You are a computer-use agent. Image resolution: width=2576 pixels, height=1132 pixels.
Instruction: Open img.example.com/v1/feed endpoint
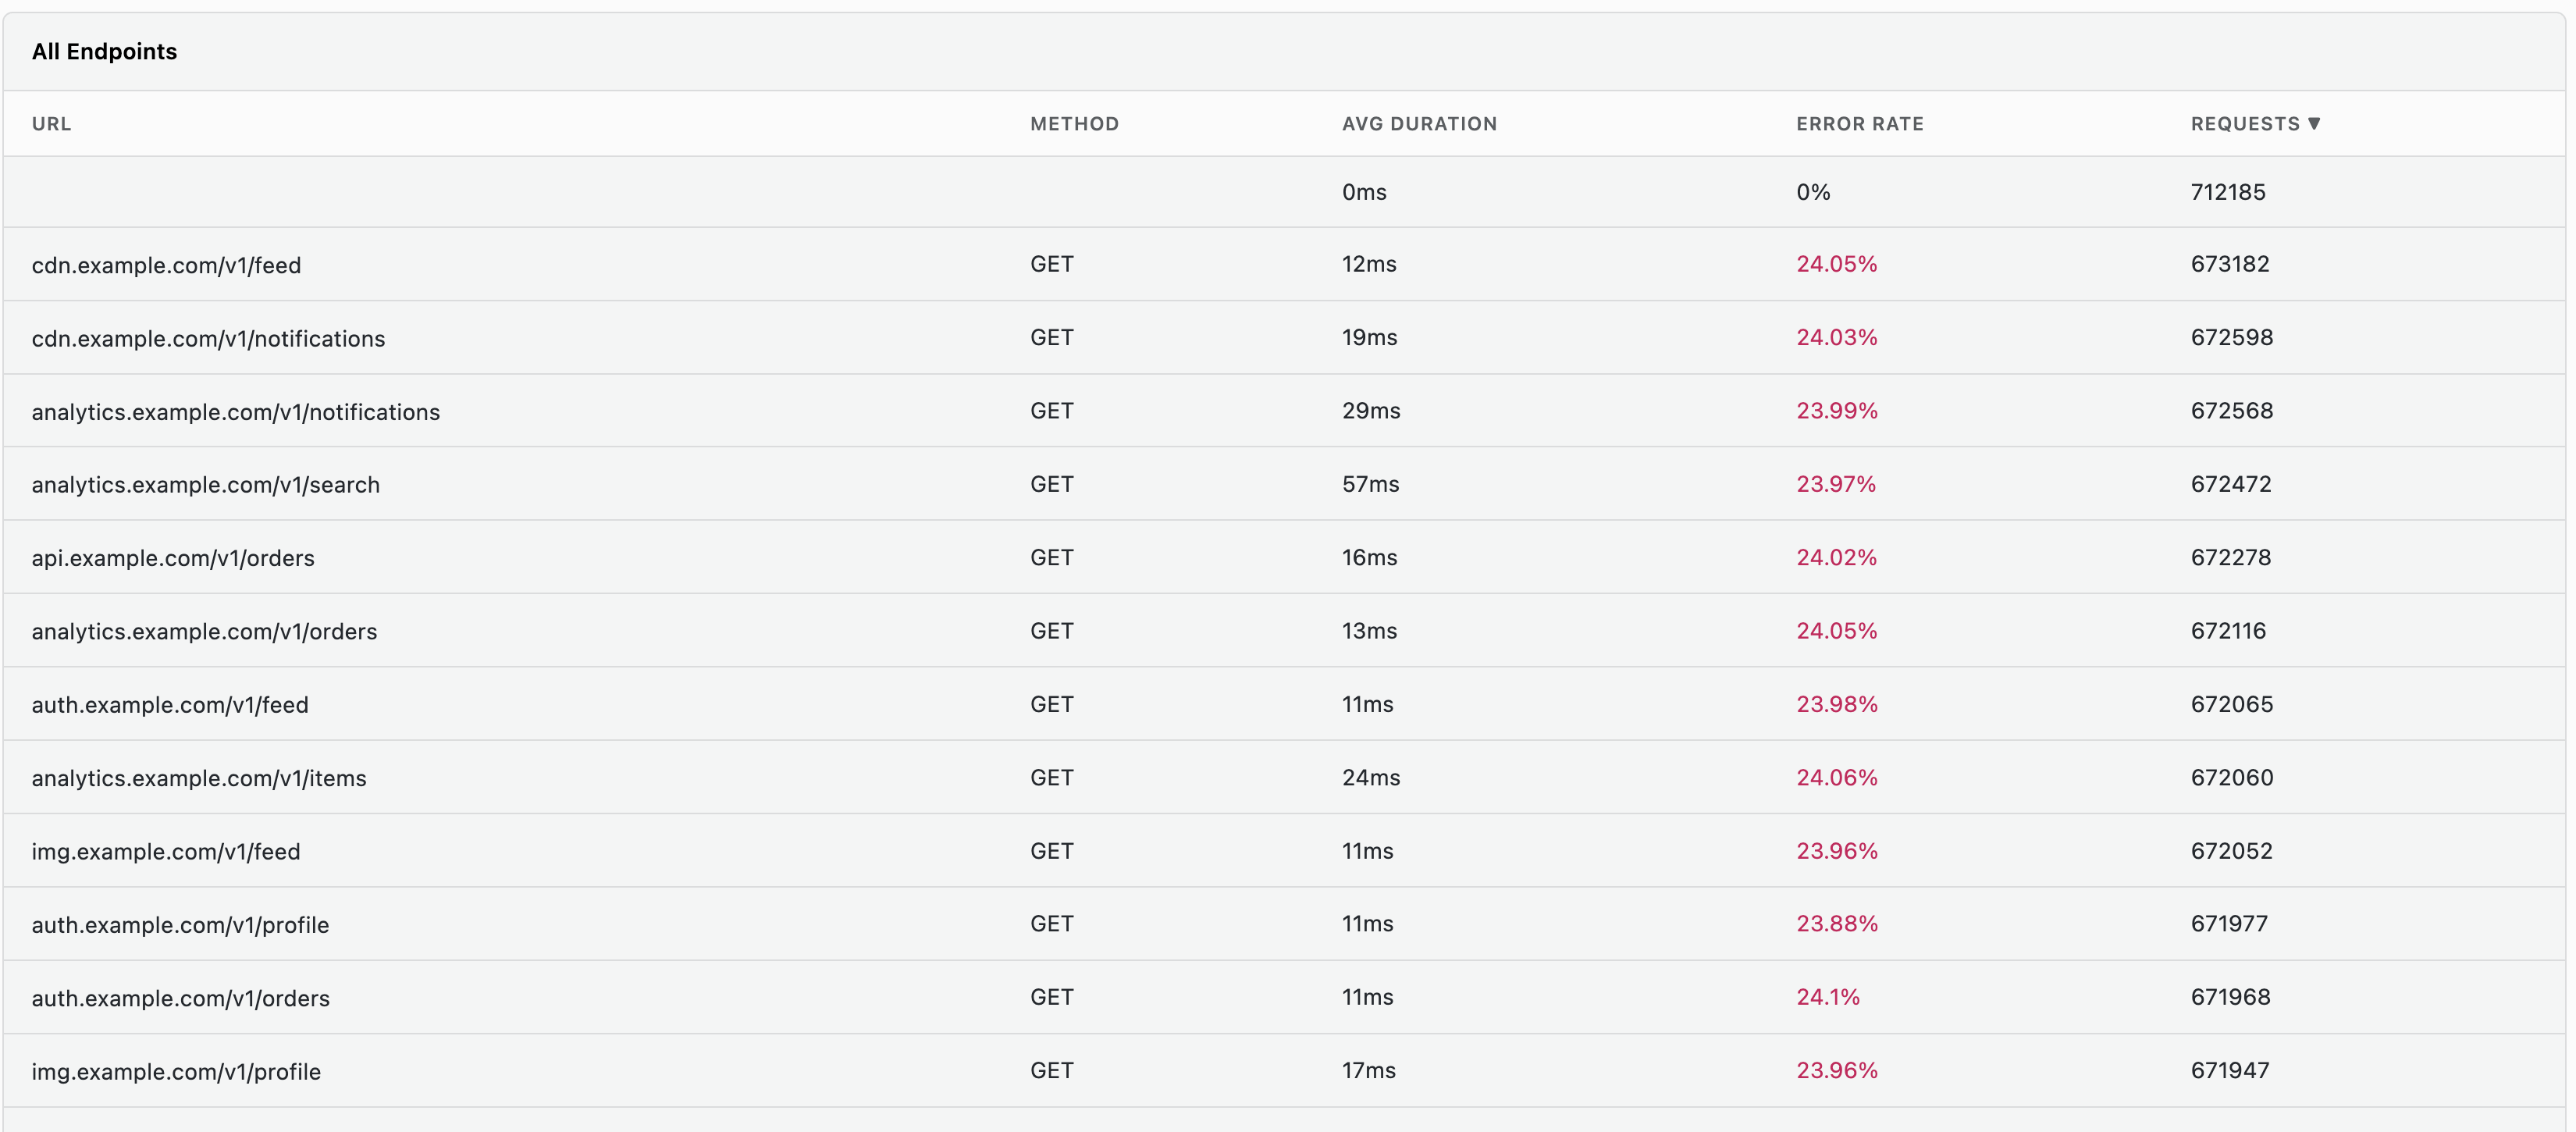166,851
